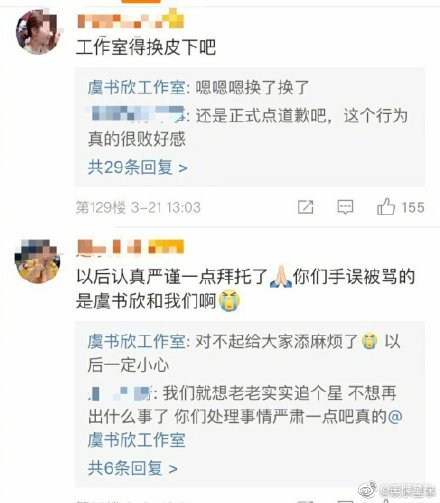The width and height of the screenshot is (440, 503).
Task: Tap the timestamp 第129楼 3-21 13:03
Action: pos(138,207)
